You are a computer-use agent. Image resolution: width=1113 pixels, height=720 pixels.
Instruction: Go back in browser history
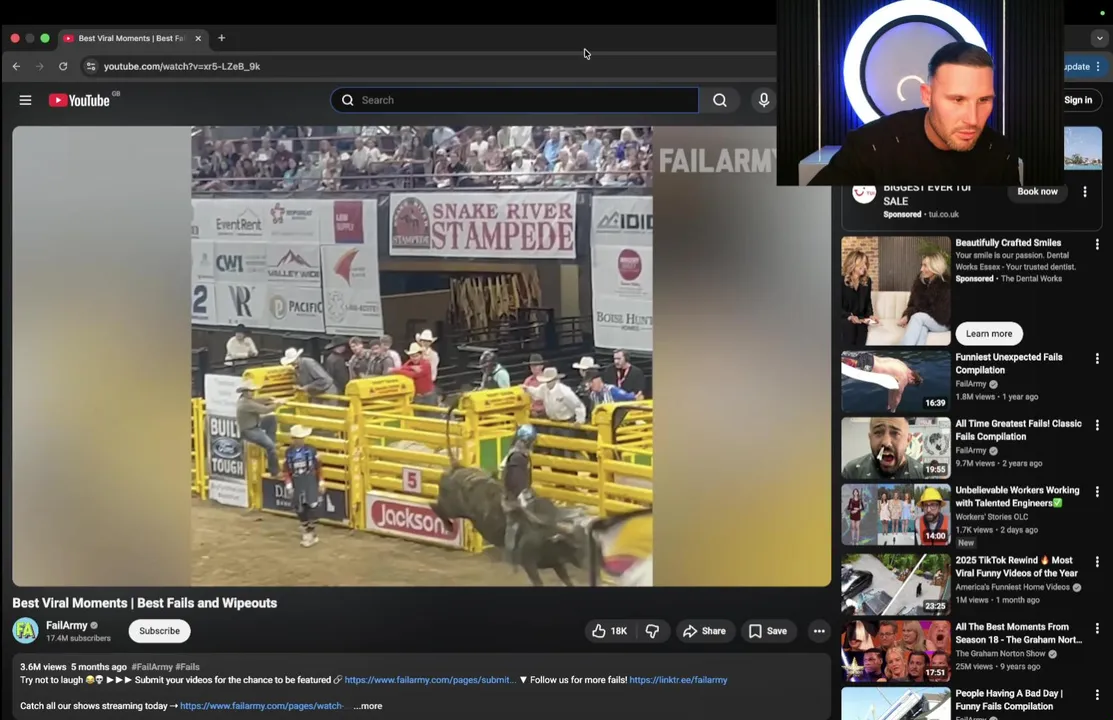[16, 66]
